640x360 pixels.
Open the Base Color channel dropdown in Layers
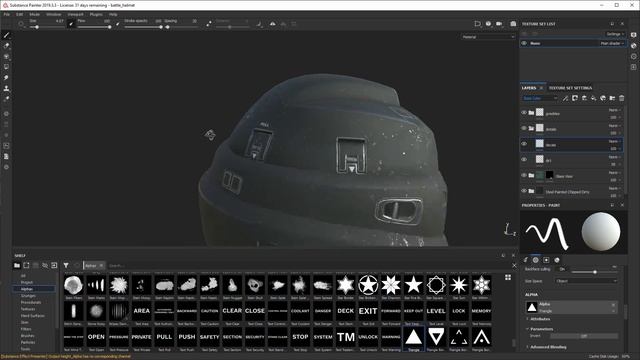540,98
